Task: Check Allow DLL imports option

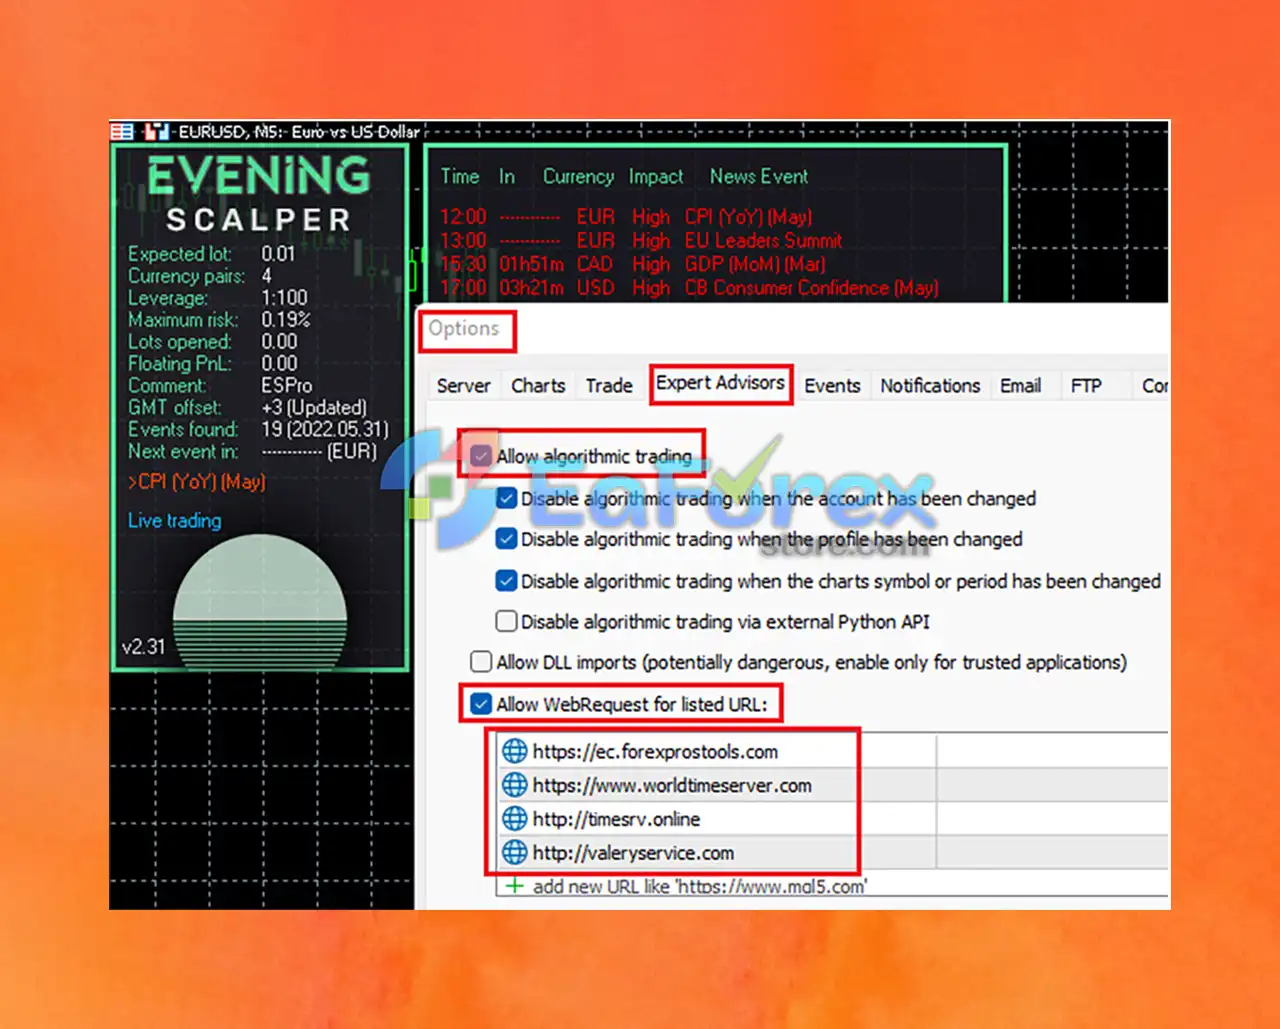Action: [482, 662]
